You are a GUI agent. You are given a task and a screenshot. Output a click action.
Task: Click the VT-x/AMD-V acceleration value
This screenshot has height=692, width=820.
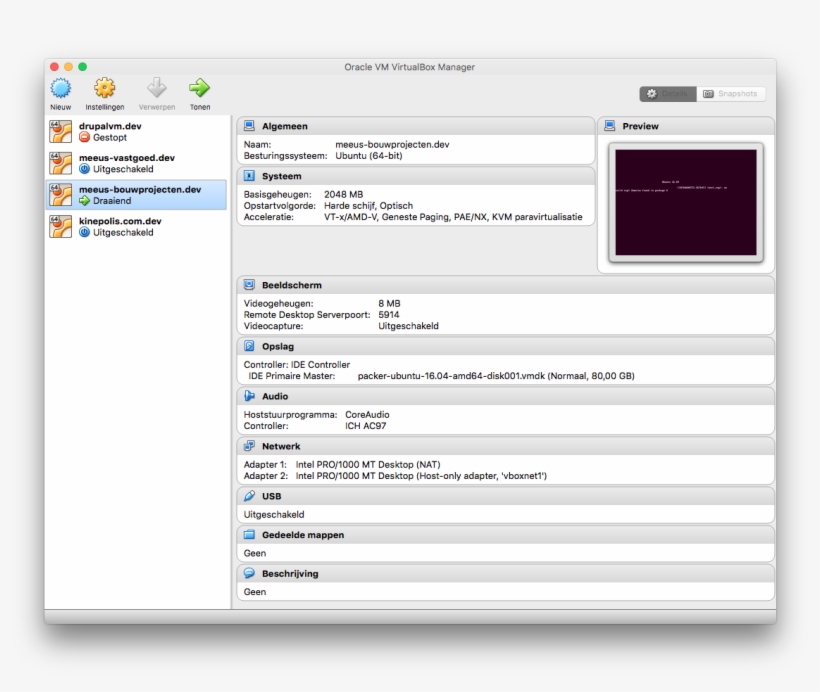pyautogui.click(x=453, y=217)
